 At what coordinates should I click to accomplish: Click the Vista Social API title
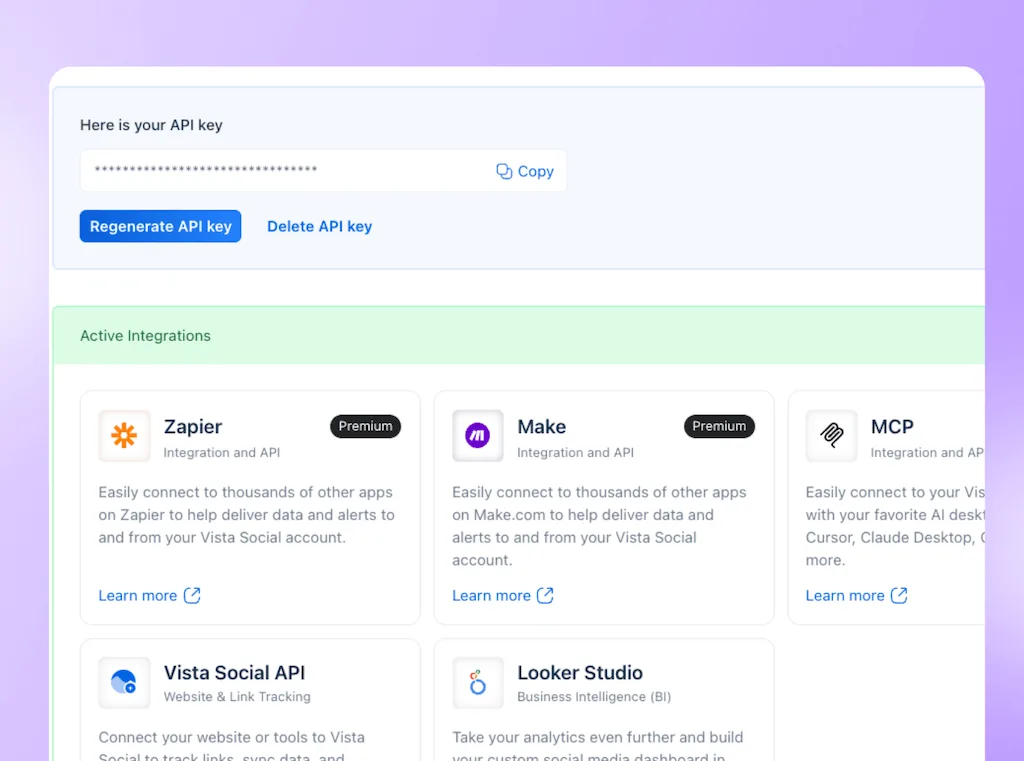tap(234, 673)
